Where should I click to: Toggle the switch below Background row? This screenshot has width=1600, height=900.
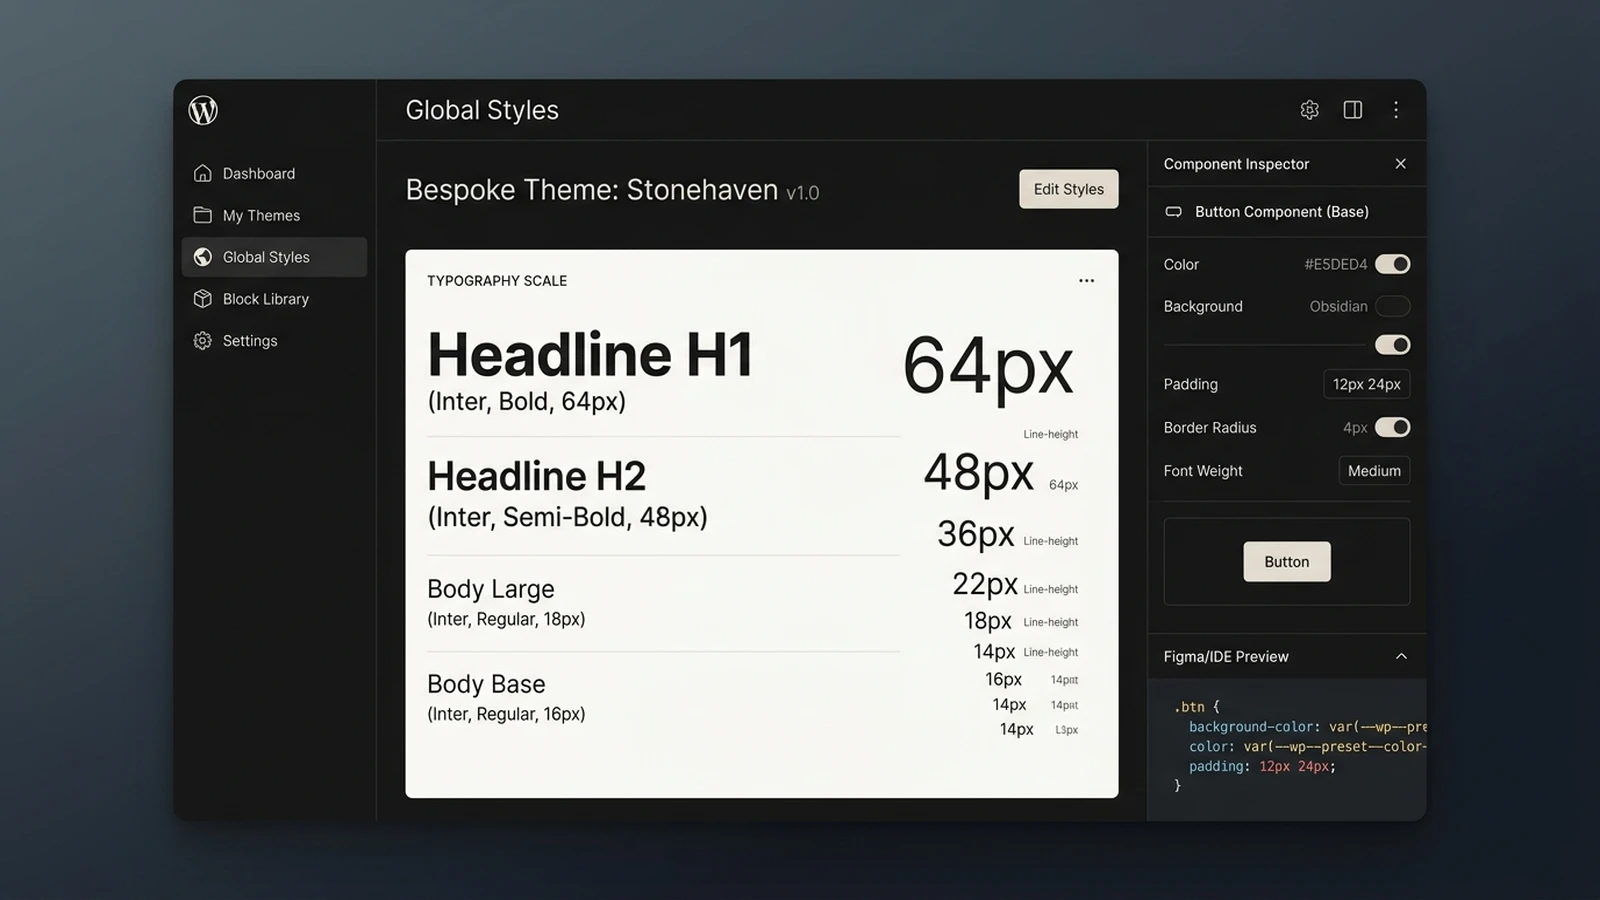(1392, 345)
